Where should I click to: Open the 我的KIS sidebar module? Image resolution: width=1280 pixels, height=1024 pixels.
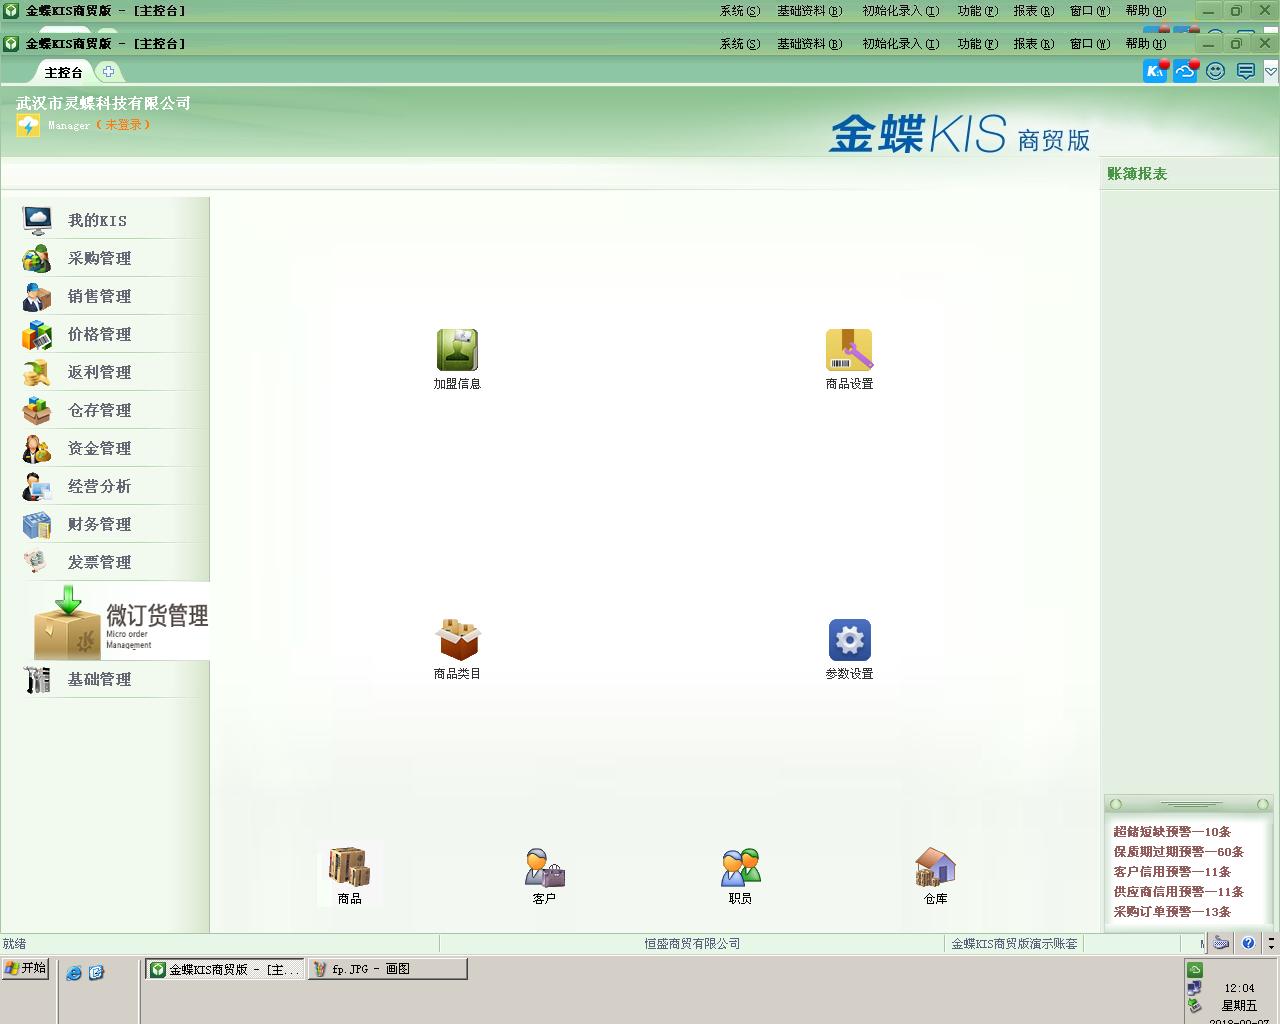click(x=105, y=220)
